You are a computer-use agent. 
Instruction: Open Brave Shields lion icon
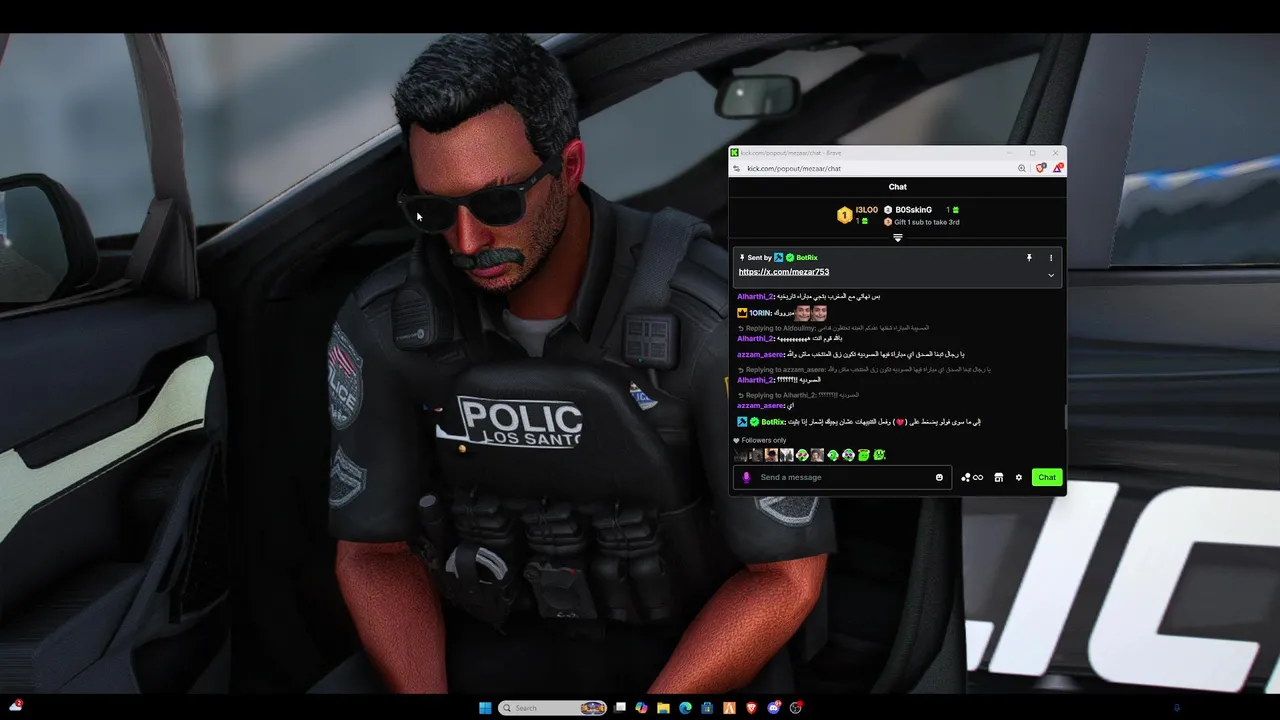(1040, 168)
